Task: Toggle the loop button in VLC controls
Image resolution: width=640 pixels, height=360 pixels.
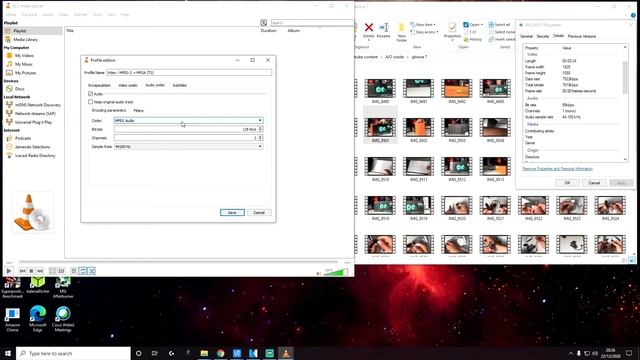Action: [x=83, y=271]
